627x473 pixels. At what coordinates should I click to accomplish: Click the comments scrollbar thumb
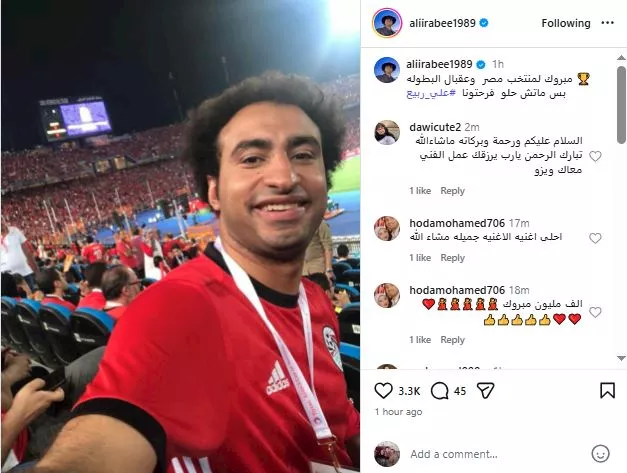(x=621, y=105)
